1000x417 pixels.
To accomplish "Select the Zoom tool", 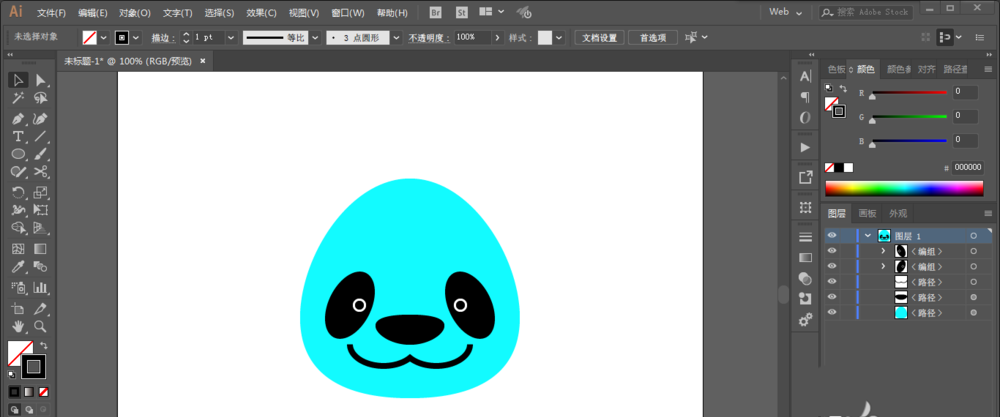I will 41,326.
